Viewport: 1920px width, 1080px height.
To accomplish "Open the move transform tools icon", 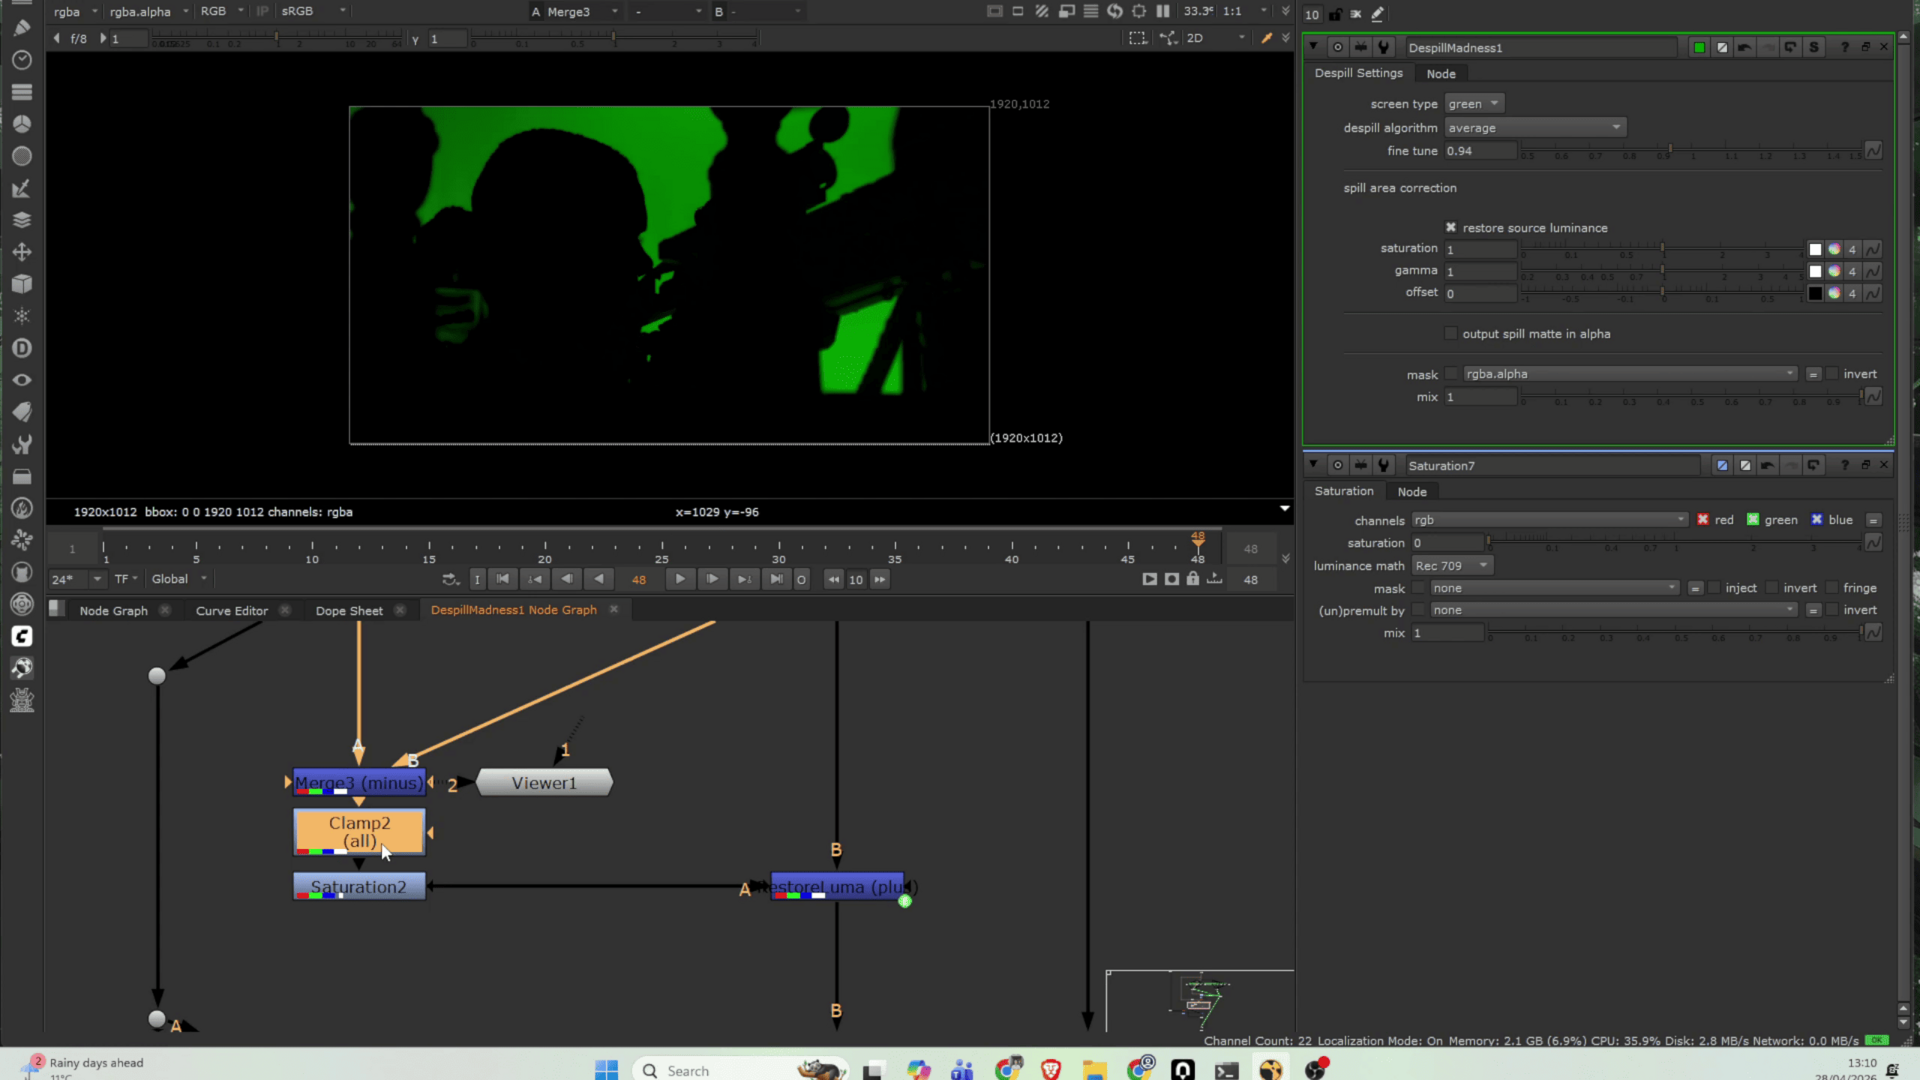I will [x=21, y=252].
